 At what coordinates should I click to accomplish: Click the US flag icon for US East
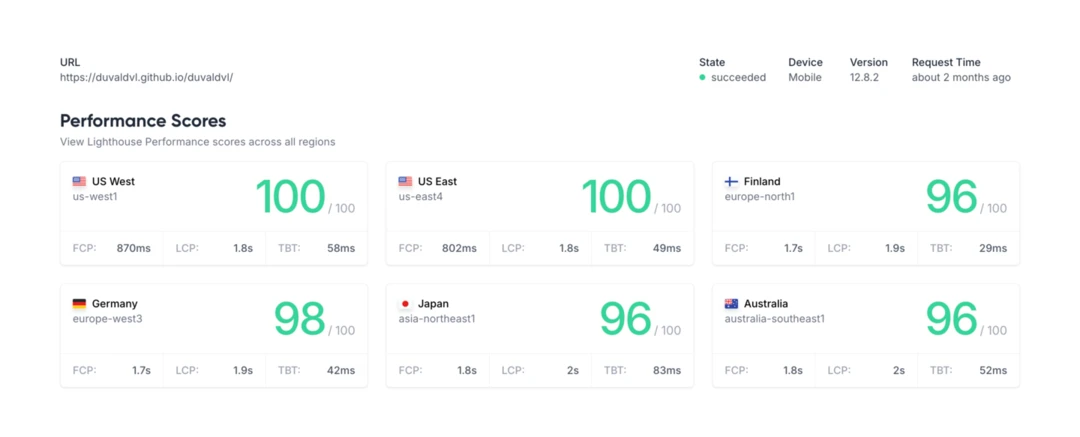coord(405,182)
